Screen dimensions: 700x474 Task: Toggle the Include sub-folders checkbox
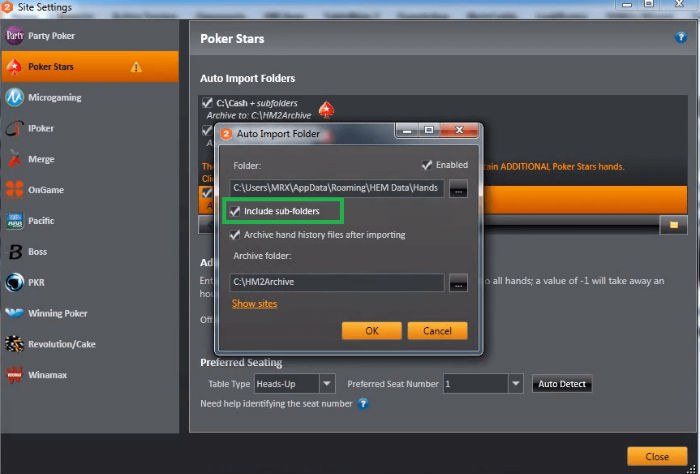click(x=235, y=212)
